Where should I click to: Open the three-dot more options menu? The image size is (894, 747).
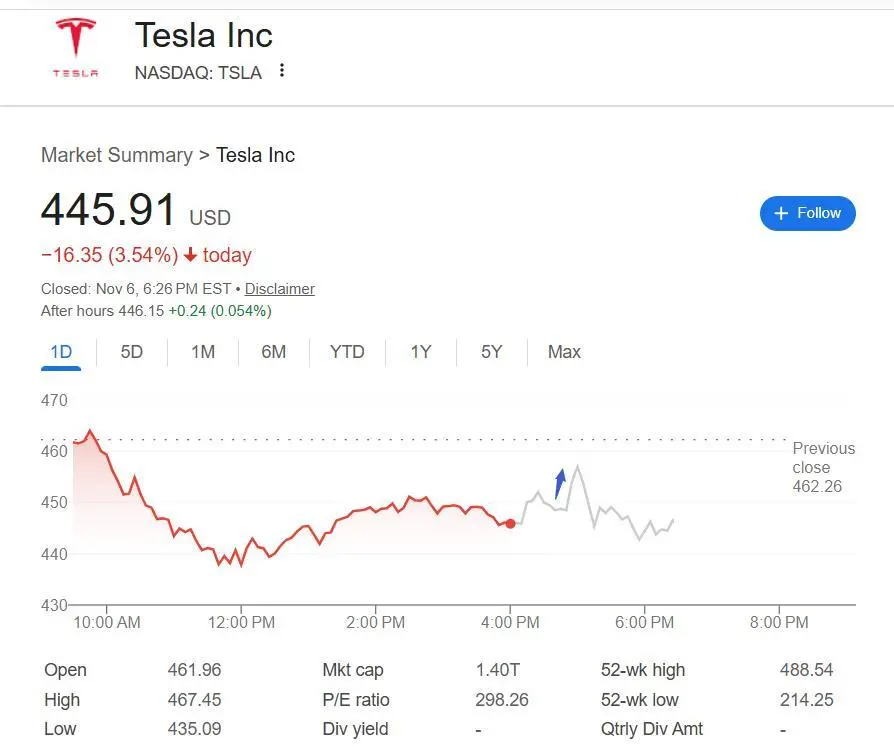coord(282,71)
